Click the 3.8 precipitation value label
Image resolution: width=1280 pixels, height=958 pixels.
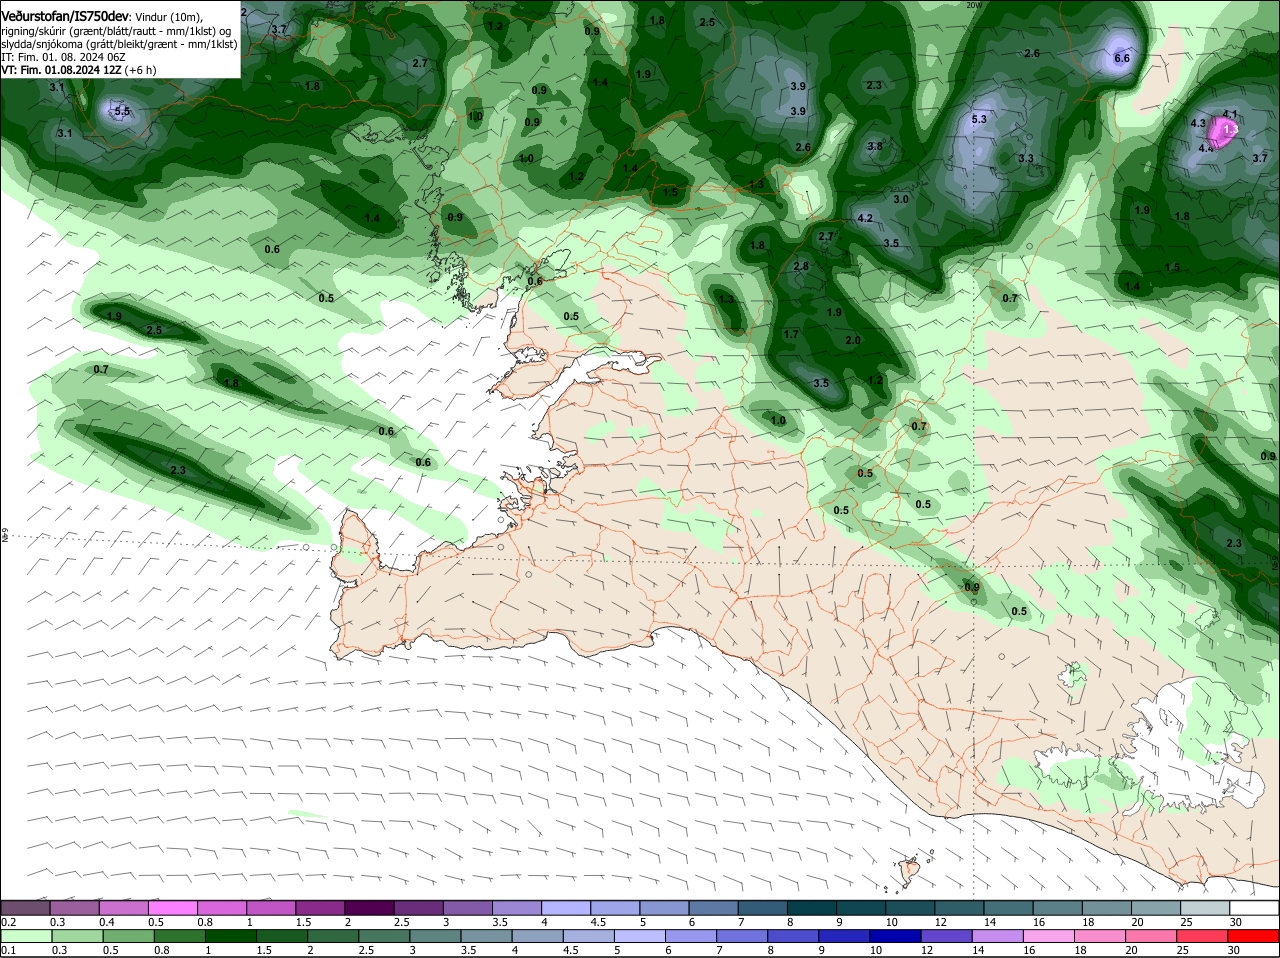pos(875,146)
